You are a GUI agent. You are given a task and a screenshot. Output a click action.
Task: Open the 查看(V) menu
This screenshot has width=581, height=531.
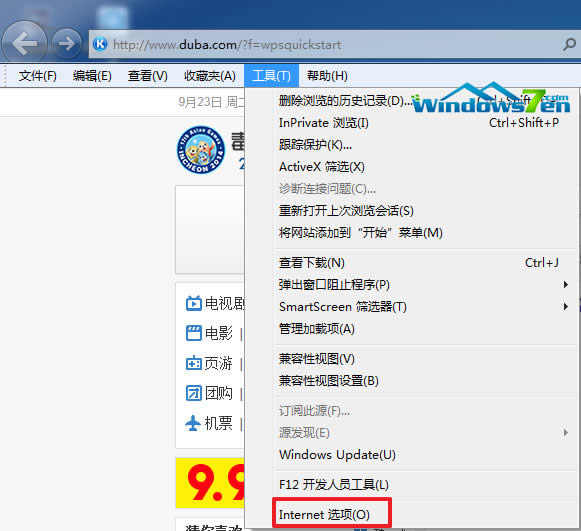[x=147, y=76]
